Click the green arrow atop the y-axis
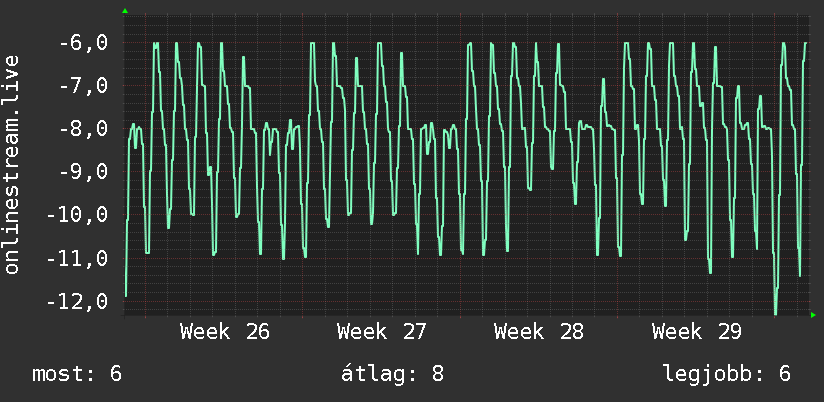The width and height of the screenshot is (824, 402). [125, 11]
